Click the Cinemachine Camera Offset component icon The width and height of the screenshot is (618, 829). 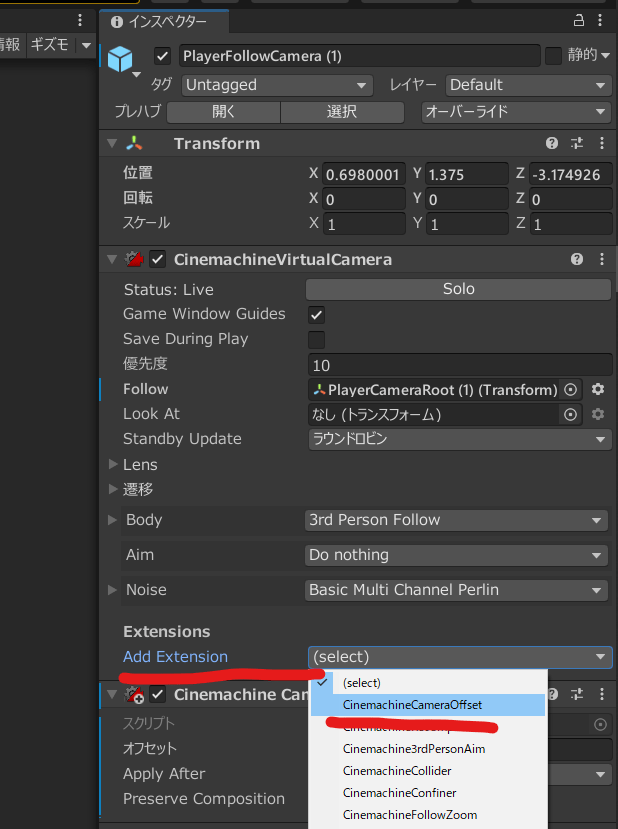[x=134, y=694]
